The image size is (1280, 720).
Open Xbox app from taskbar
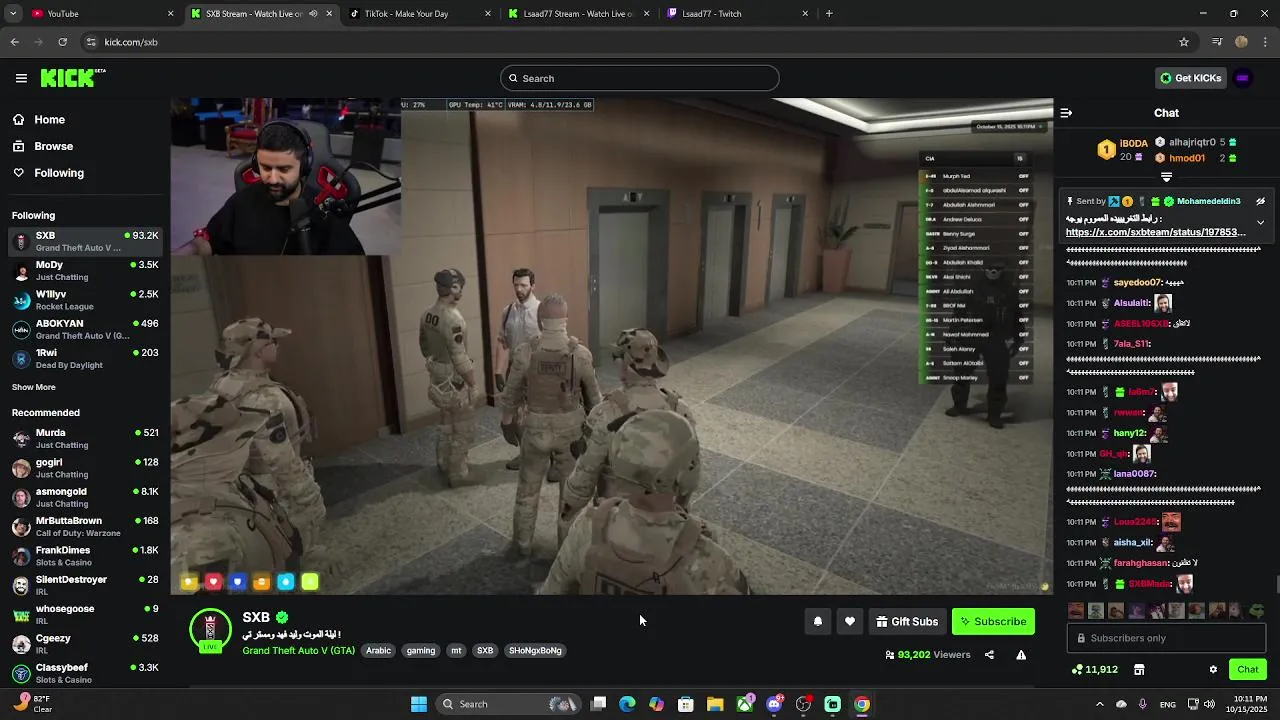pyautogui.click(x=745, y=704)
